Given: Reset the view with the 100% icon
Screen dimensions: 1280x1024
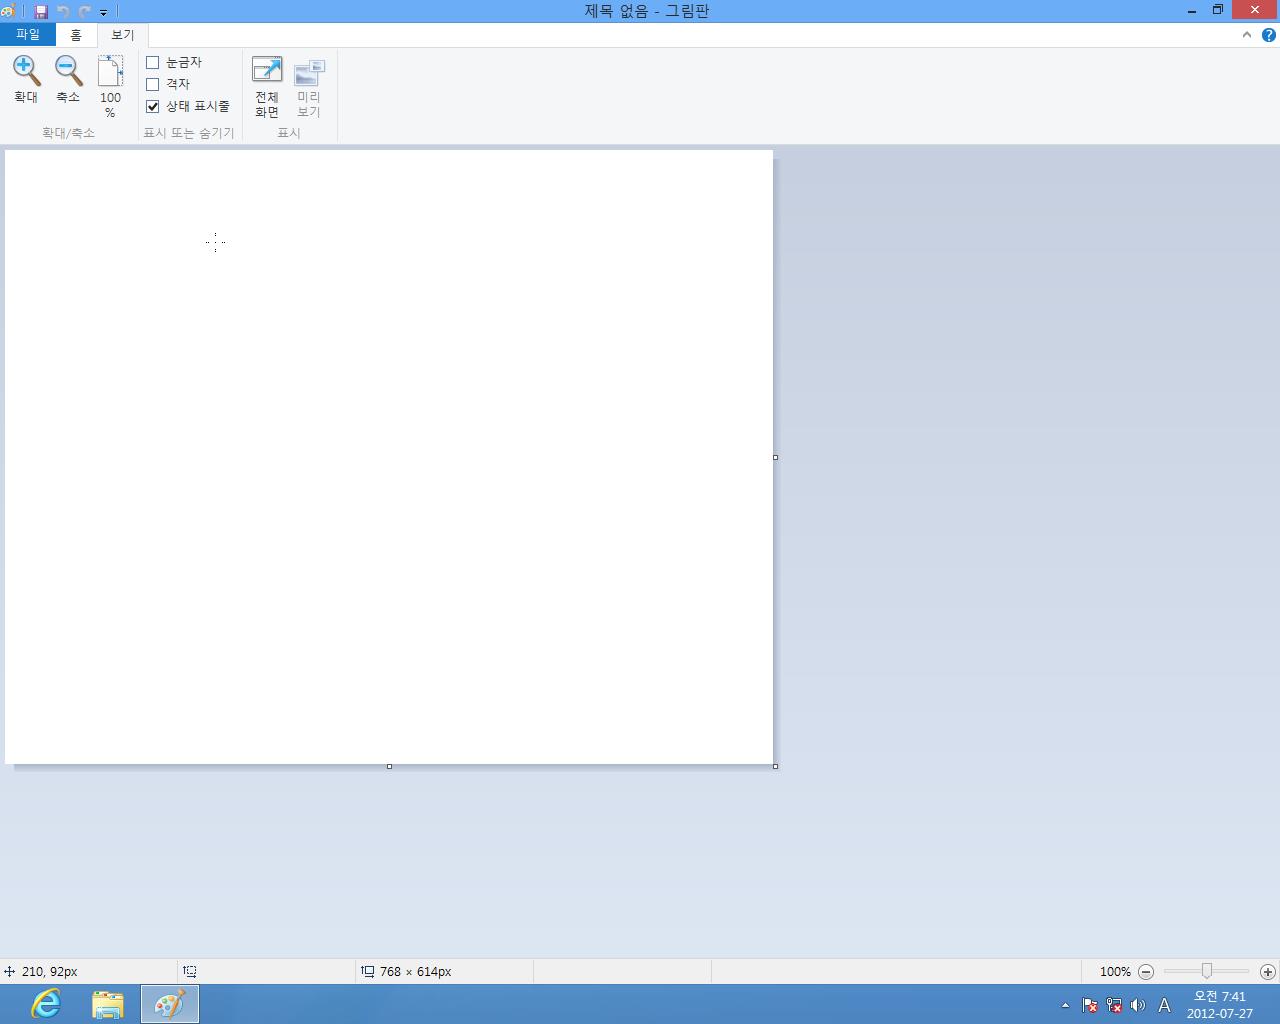Looking at the screenshot, I should pos(110,86).
